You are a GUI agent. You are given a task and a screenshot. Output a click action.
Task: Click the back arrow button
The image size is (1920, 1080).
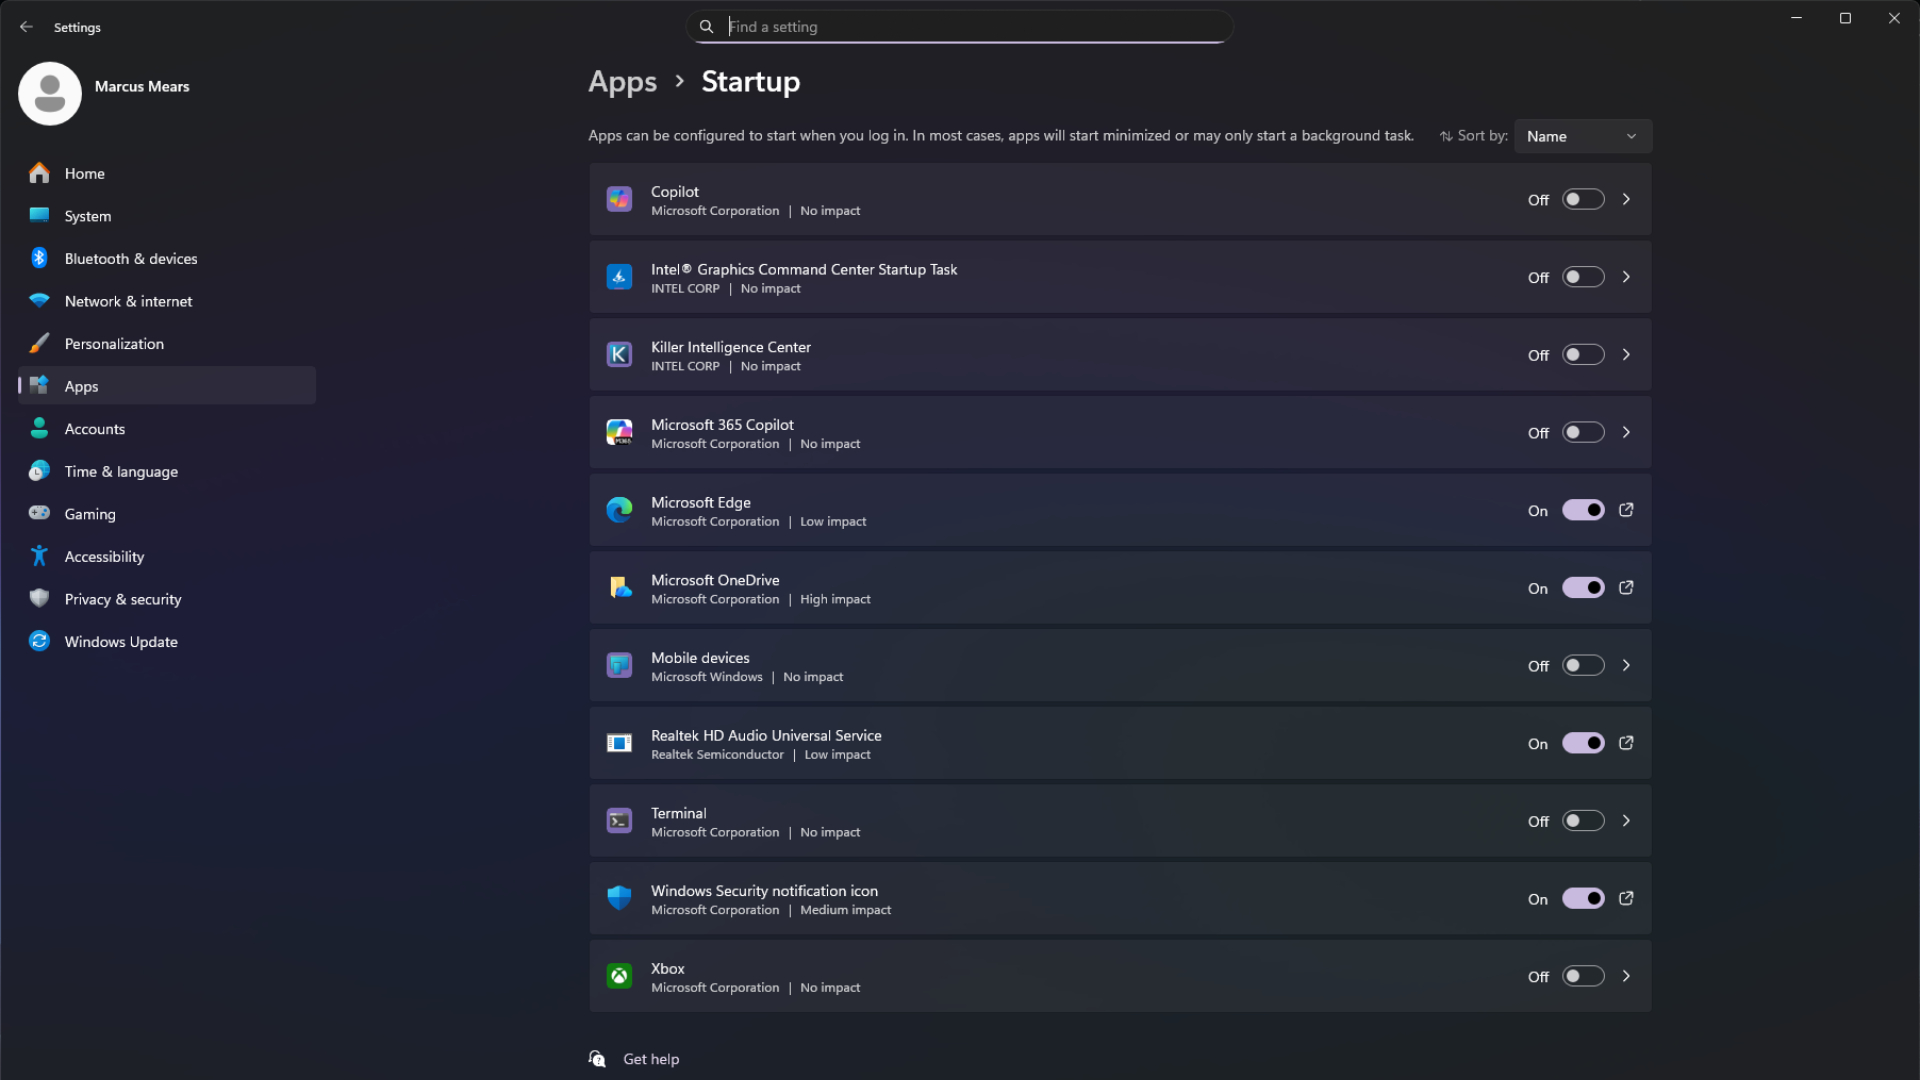click(x=26, y=27)
